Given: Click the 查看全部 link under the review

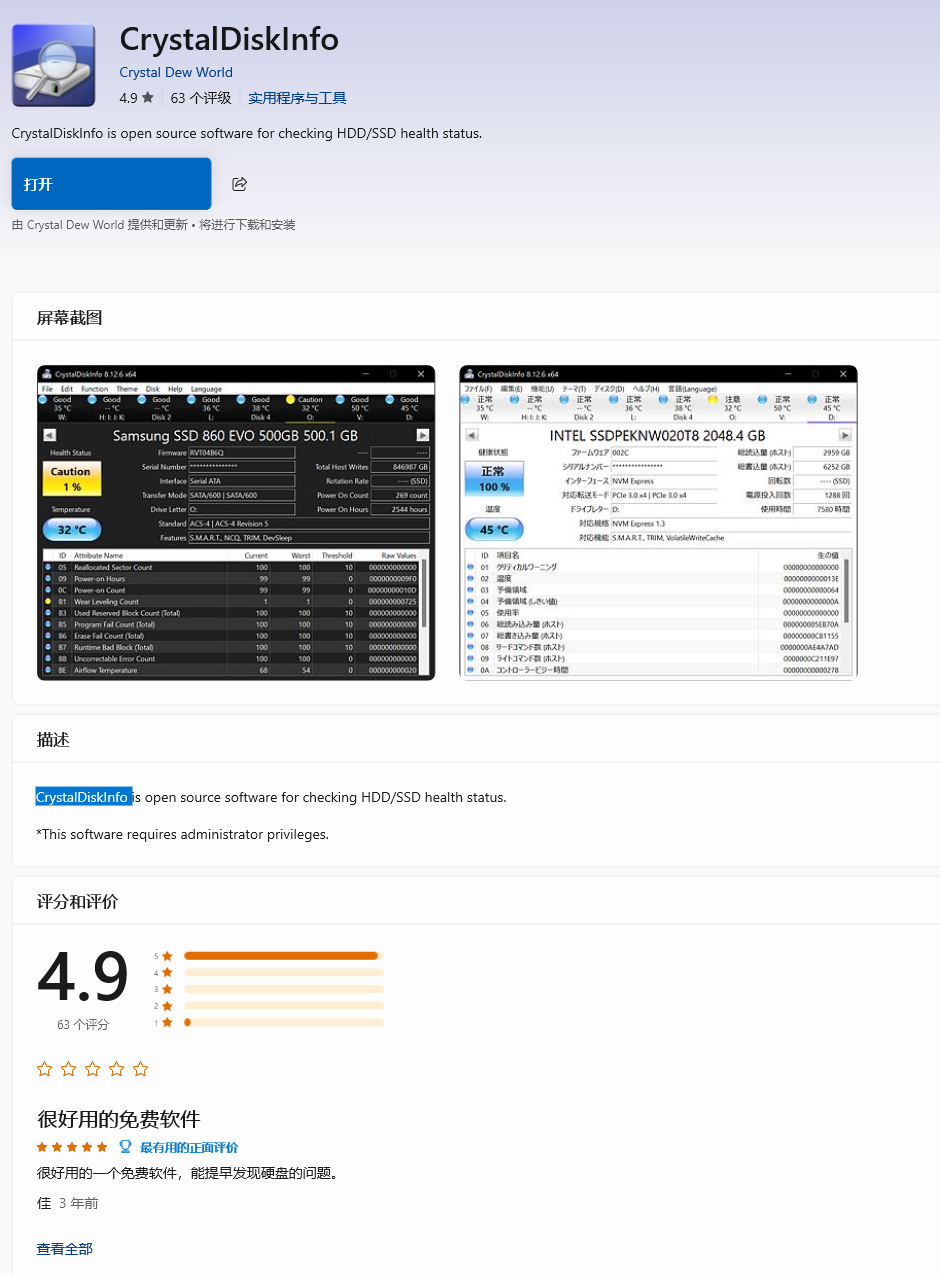Looking at the screenshot, I should [65, 1248].
